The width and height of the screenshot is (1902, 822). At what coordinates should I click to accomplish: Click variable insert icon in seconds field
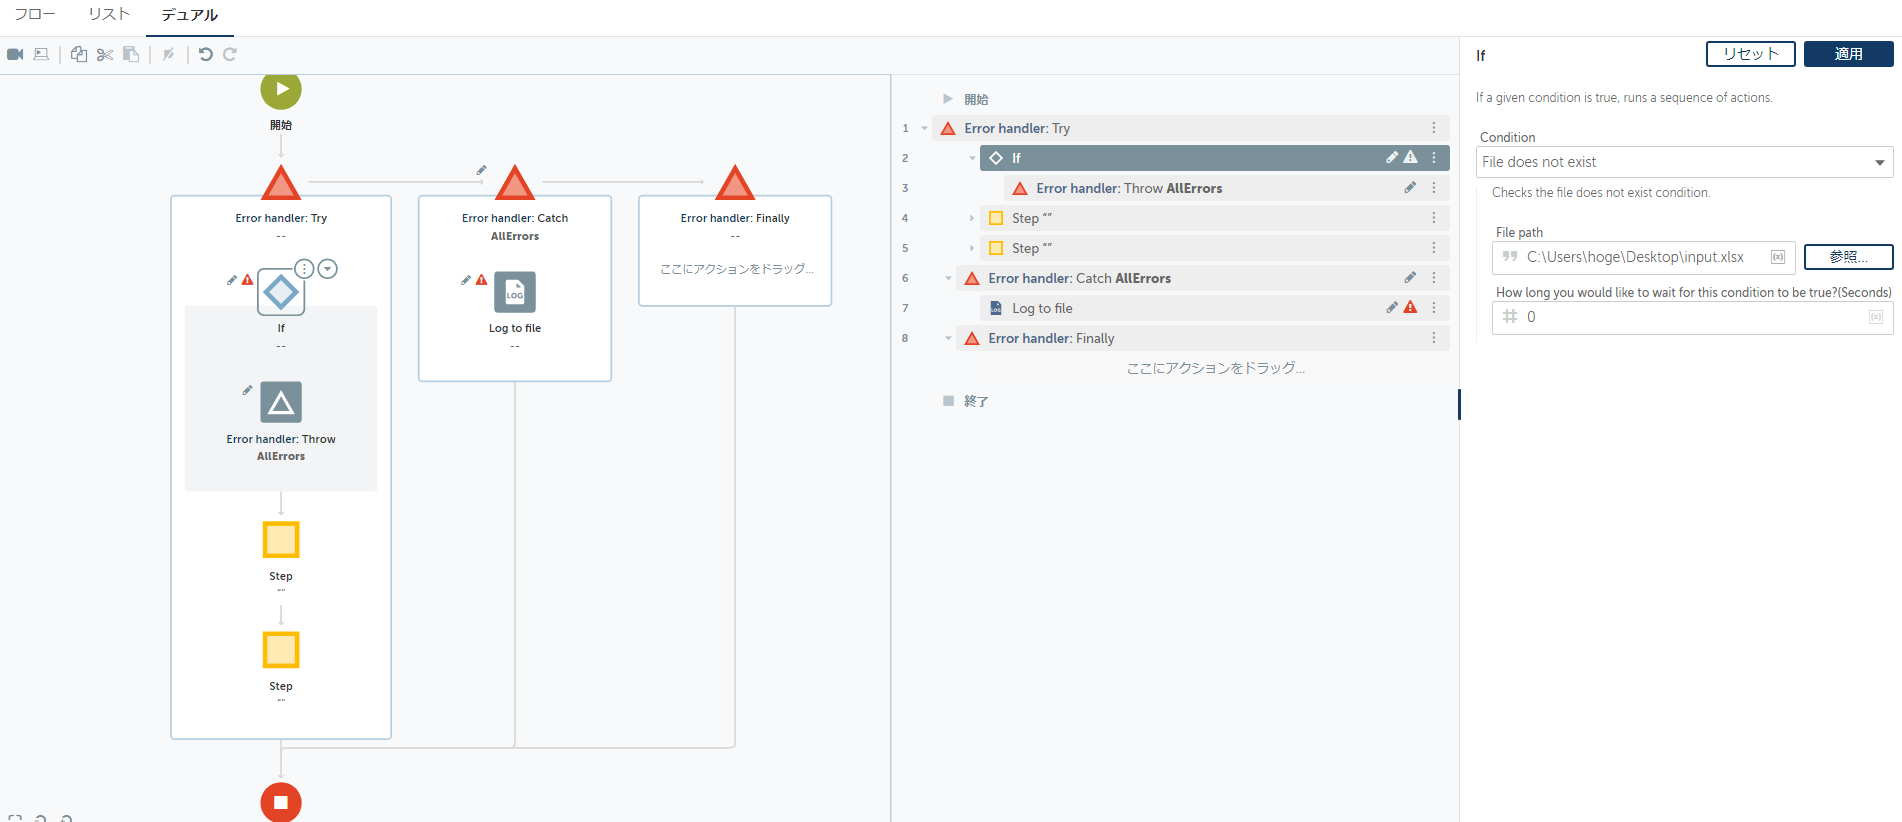tap(1876, 317)
